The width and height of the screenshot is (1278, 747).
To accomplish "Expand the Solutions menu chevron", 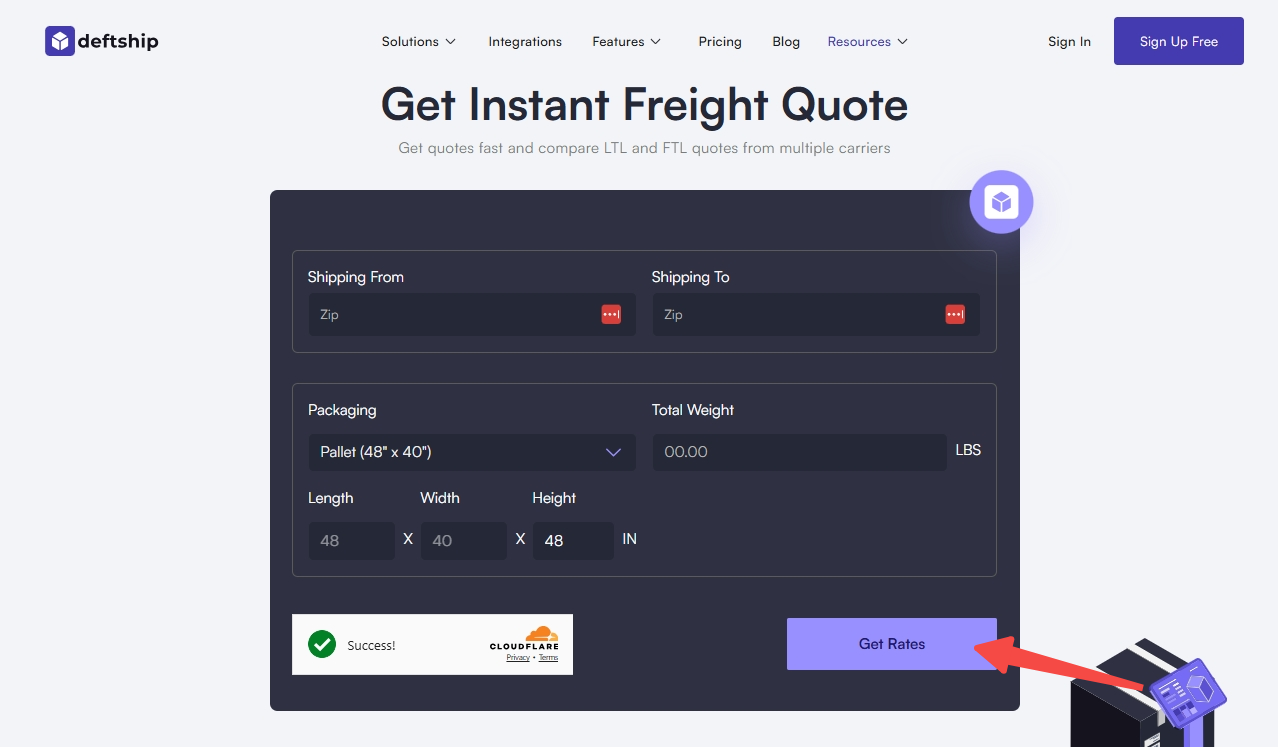I will [x=451, y=42].
